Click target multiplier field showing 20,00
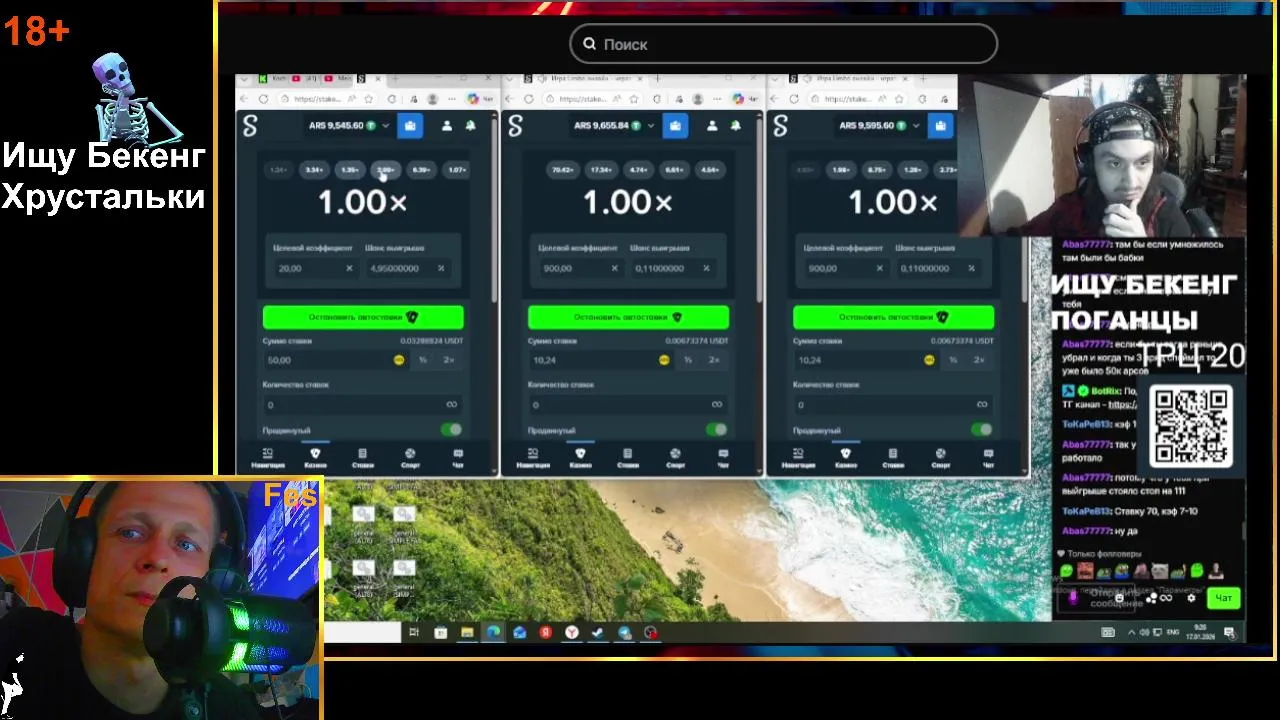Viewport: 1280px width, 720px height. pos(315,268)
